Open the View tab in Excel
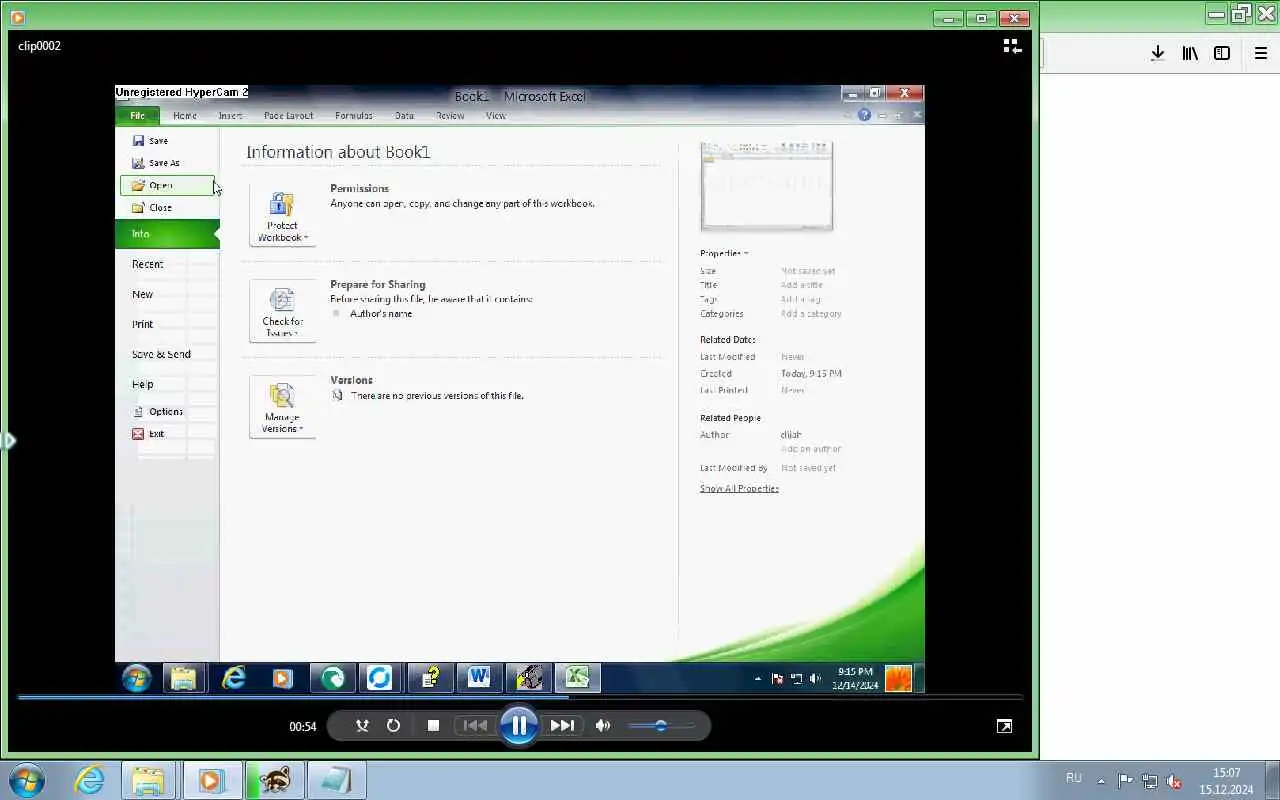 496,116
